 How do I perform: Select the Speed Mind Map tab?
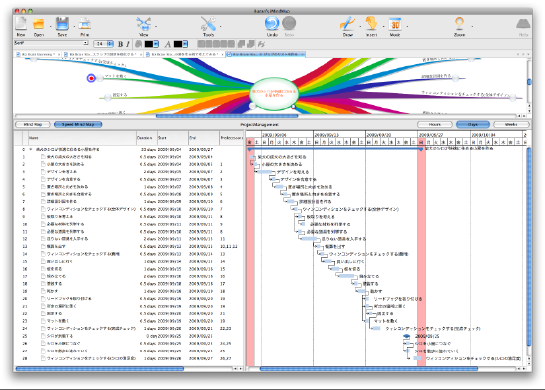point(78,124)
